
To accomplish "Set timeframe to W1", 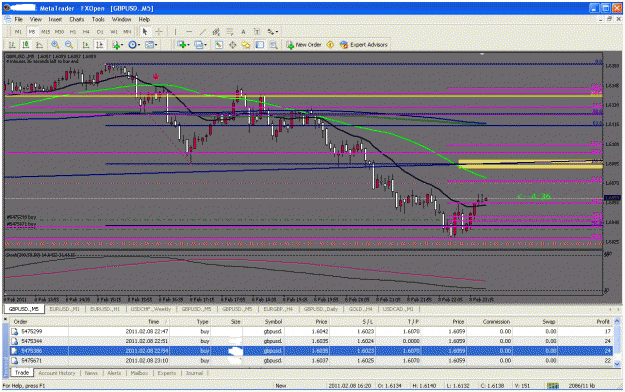I will point(114,32).
